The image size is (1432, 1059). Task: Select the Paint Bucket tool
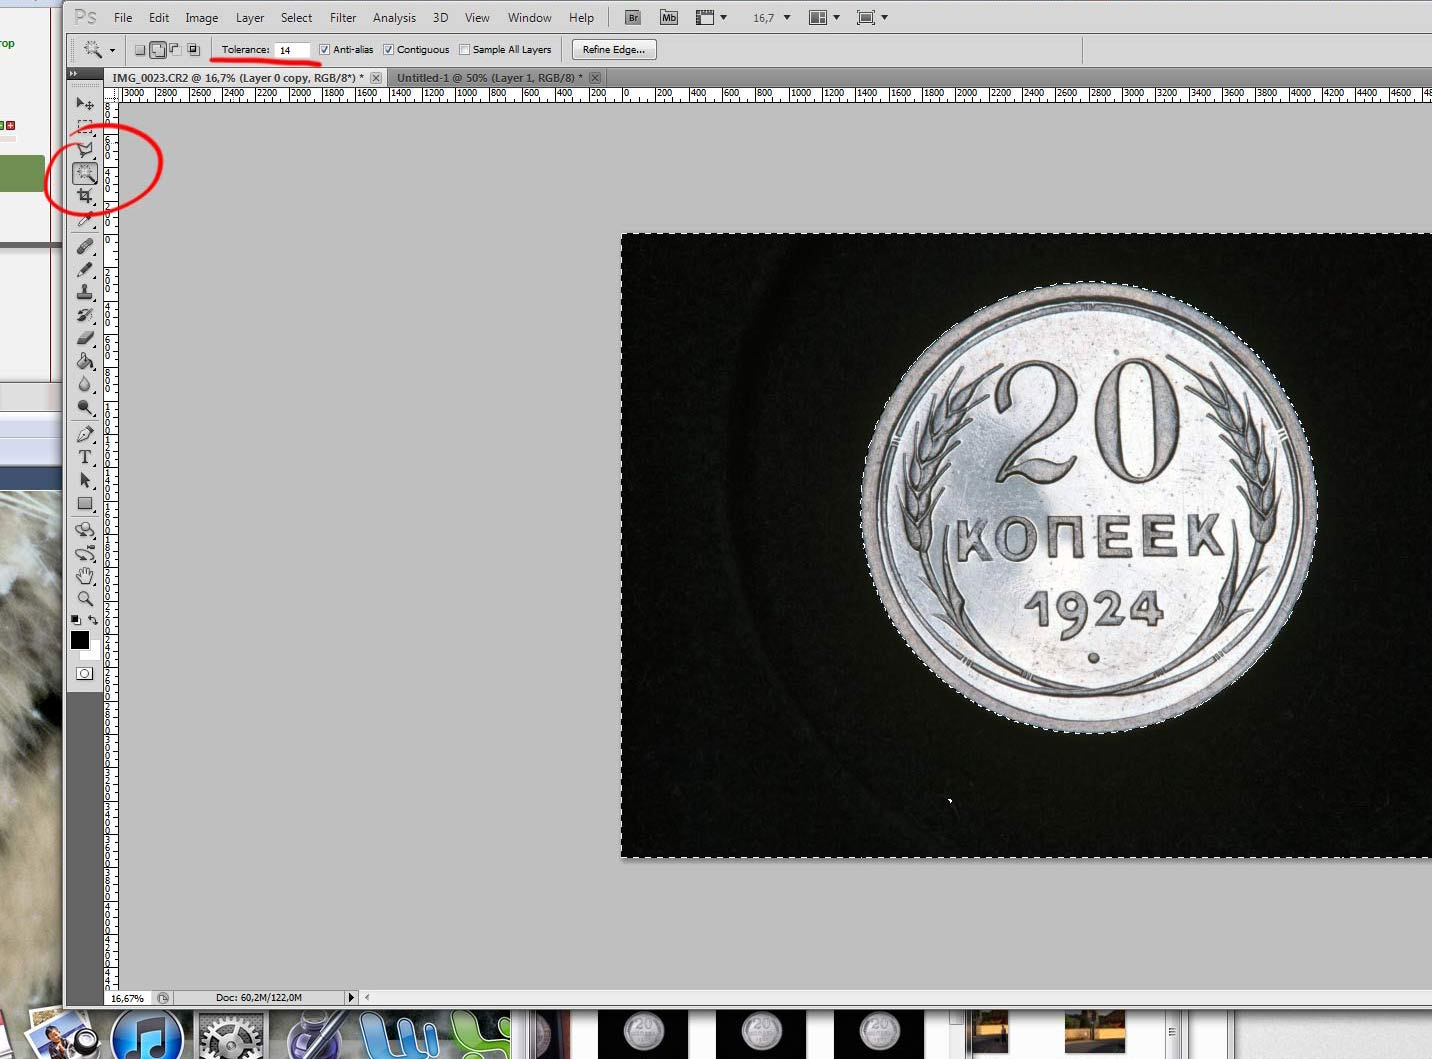point(85,361)
